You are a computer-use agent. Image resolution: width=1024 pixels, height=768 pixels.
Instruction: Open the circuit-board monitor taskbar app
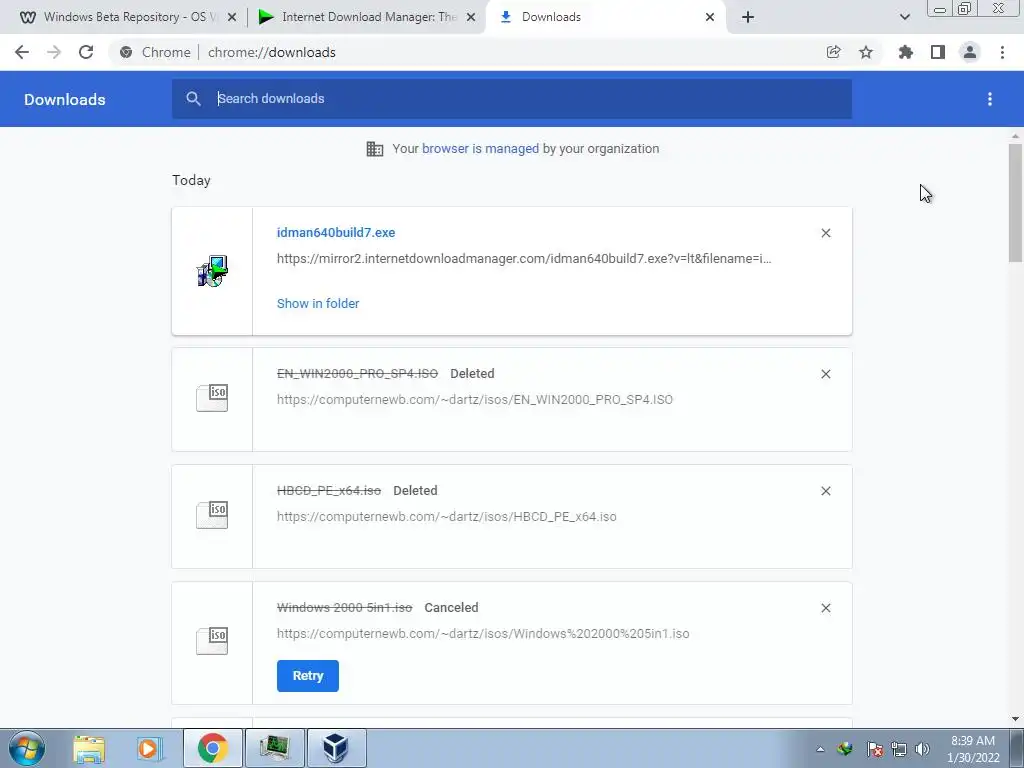tap(274, 748)
